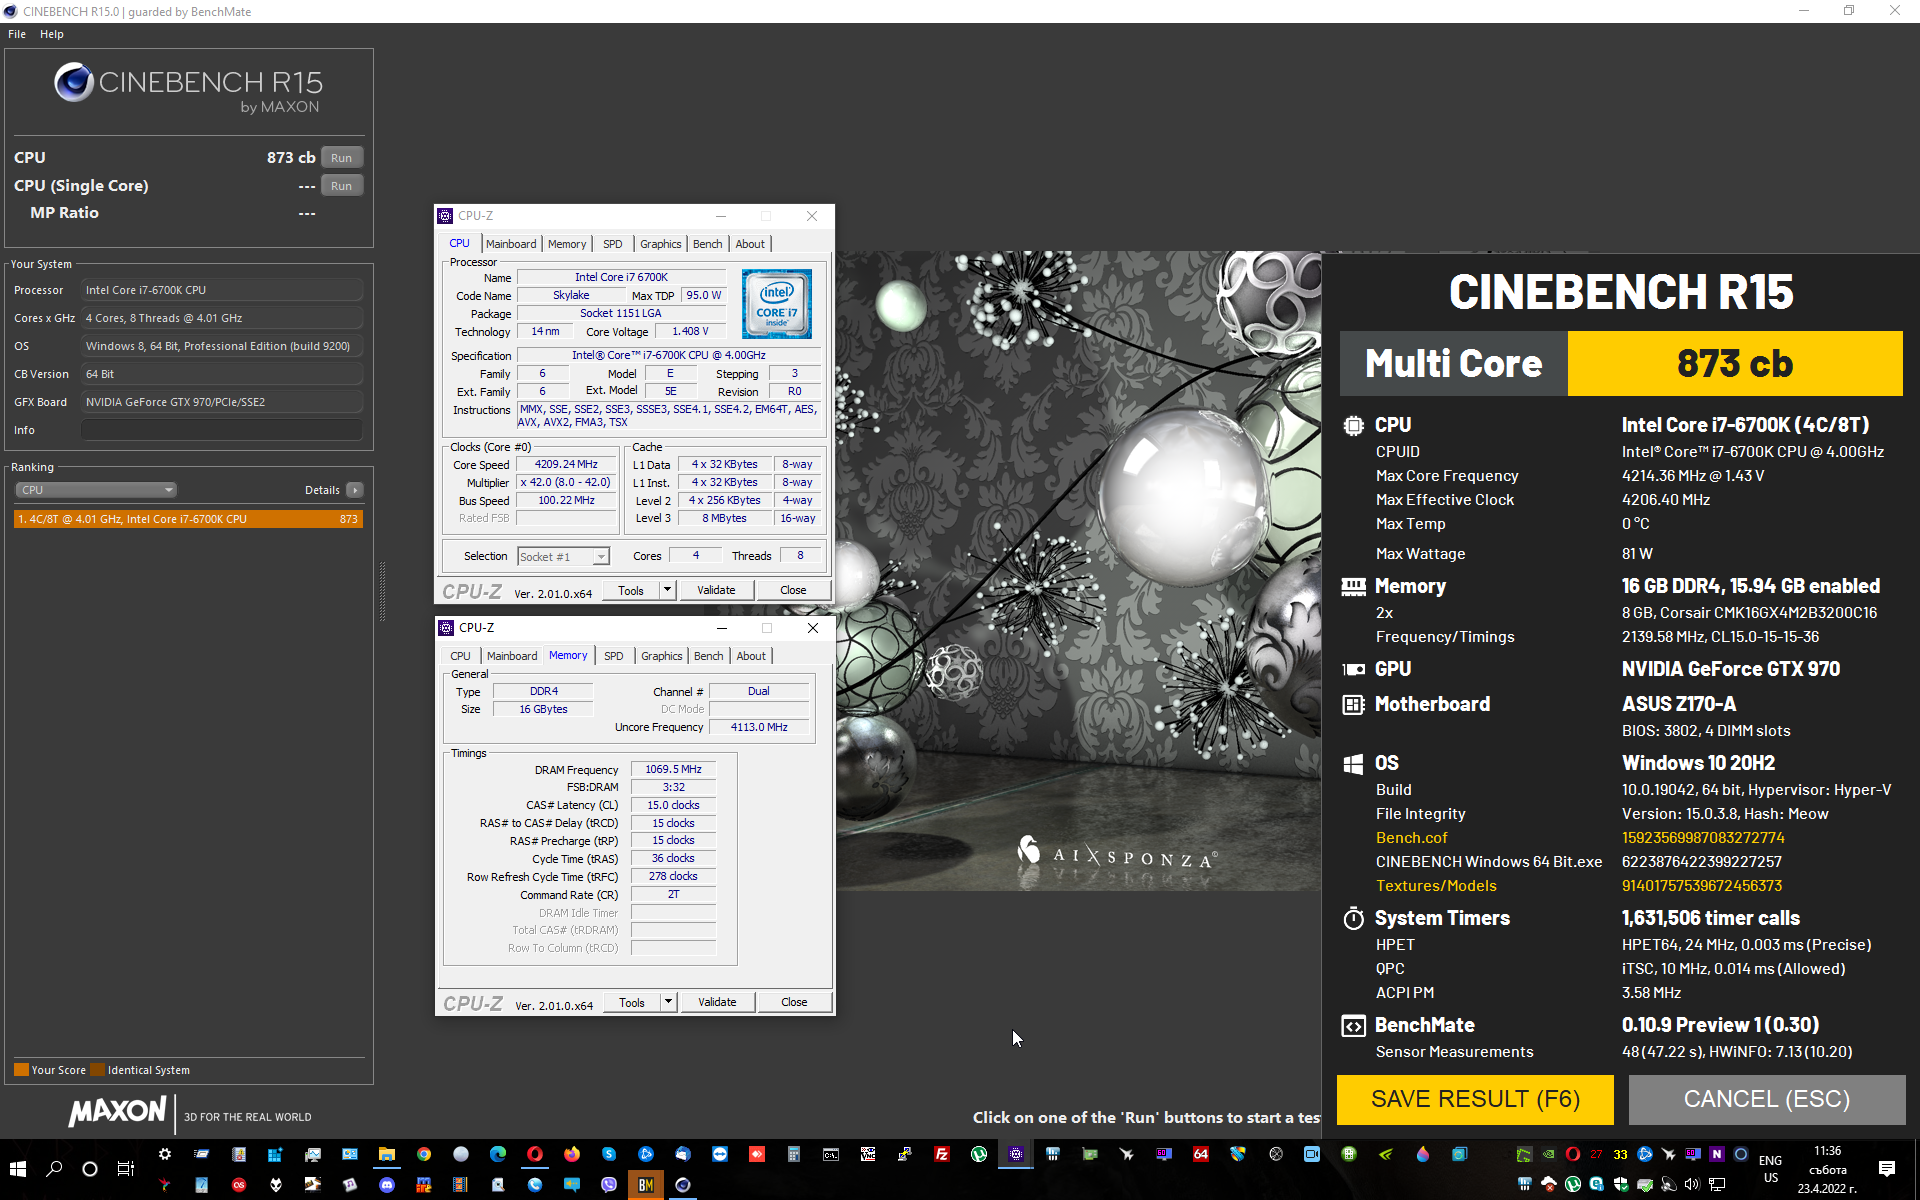Open Zoom from the taskbar
1920x1200 pixels.
point(1312,1154)
